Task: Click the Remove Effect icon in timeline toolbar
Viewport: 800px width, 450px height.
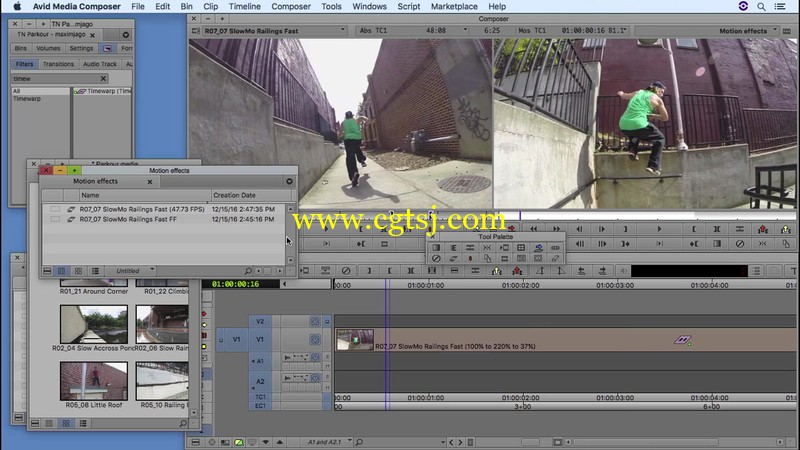Action: [x=346, y=271]
